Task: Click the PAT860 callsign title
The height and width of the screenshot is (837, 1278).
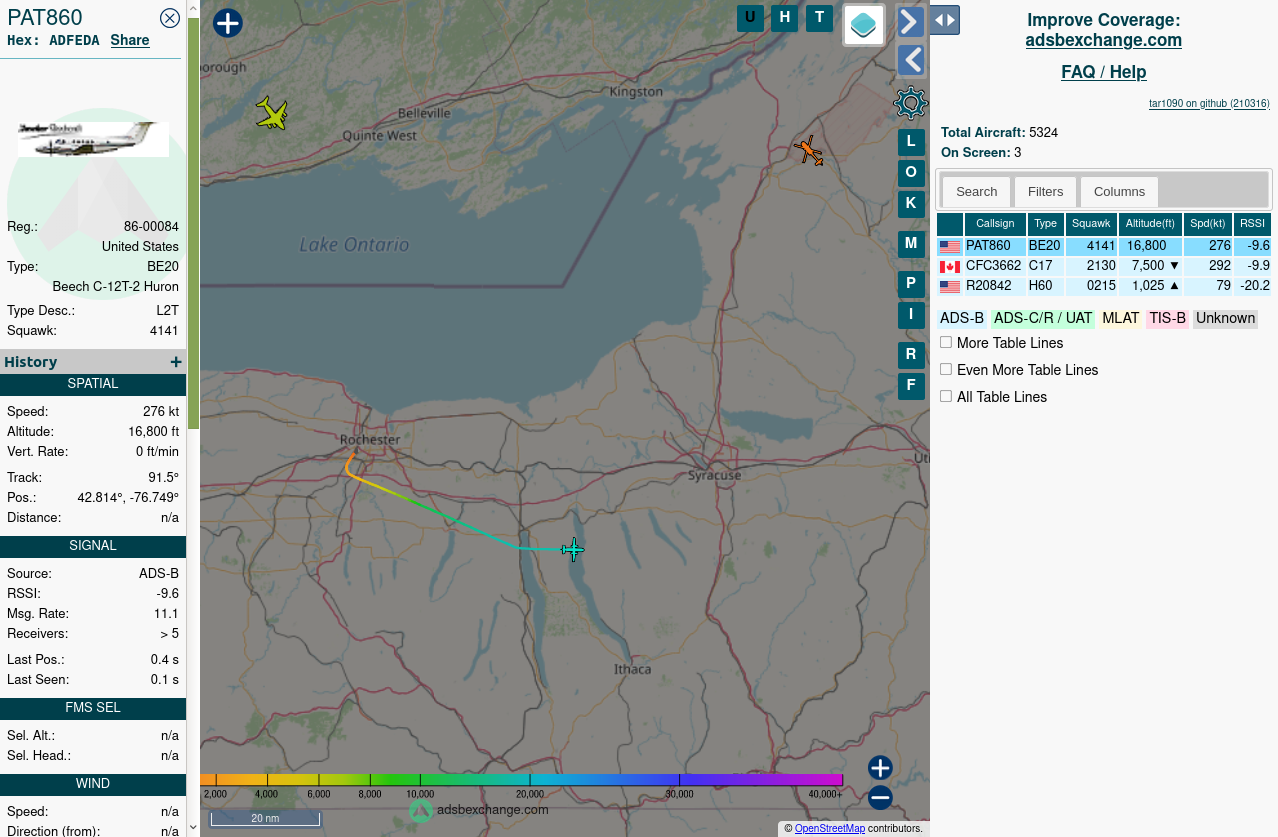Action: coord(45,18)
